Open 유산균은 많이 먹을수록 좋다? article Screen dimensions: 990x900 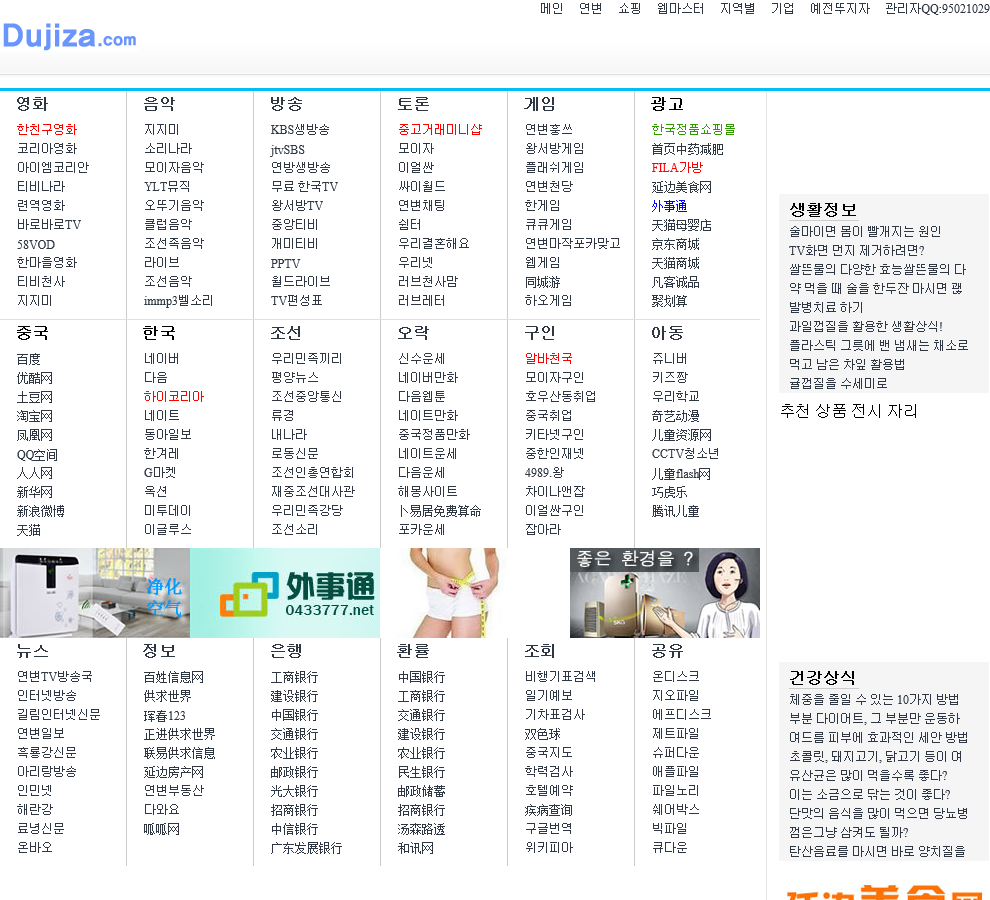[868, 775]
